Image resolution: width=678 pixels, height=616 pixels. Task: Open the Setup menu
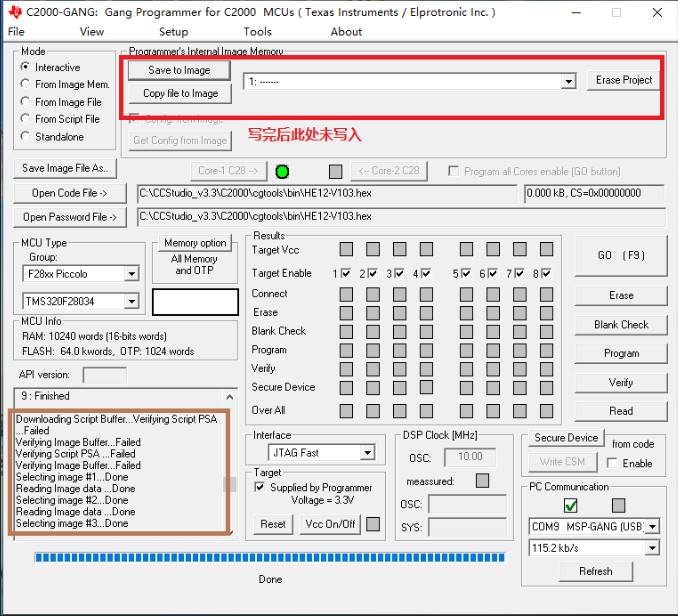click(x=173, y=32)
